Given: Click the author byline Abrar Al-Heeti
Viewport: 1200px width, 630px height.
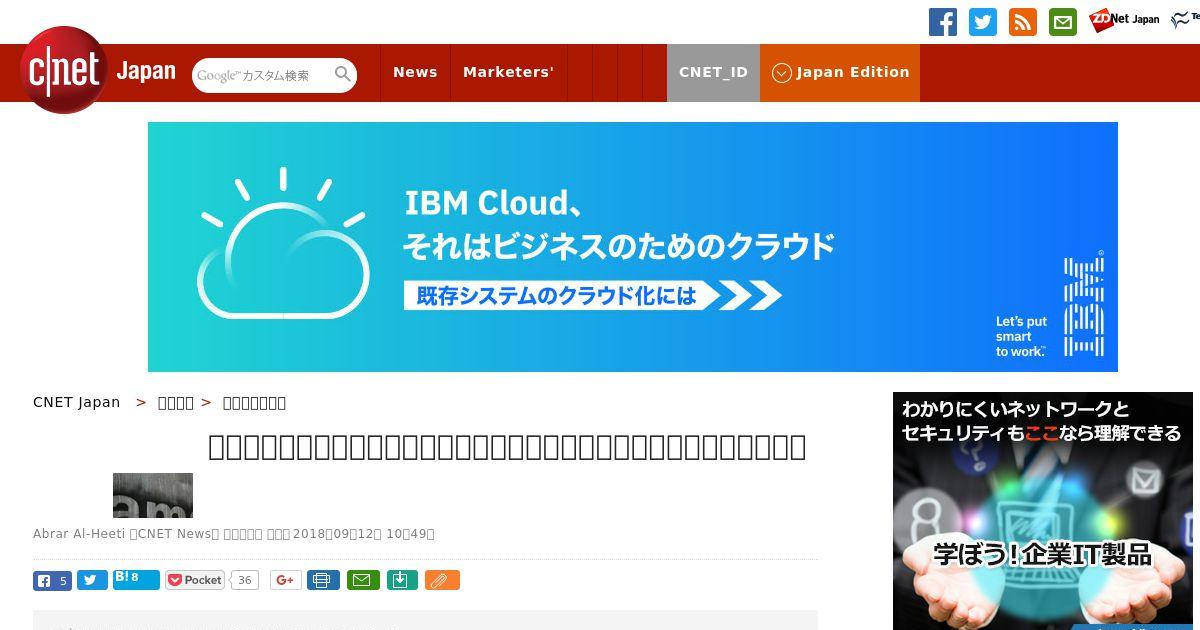Looking at the screenshot, I should coord(79,533).
